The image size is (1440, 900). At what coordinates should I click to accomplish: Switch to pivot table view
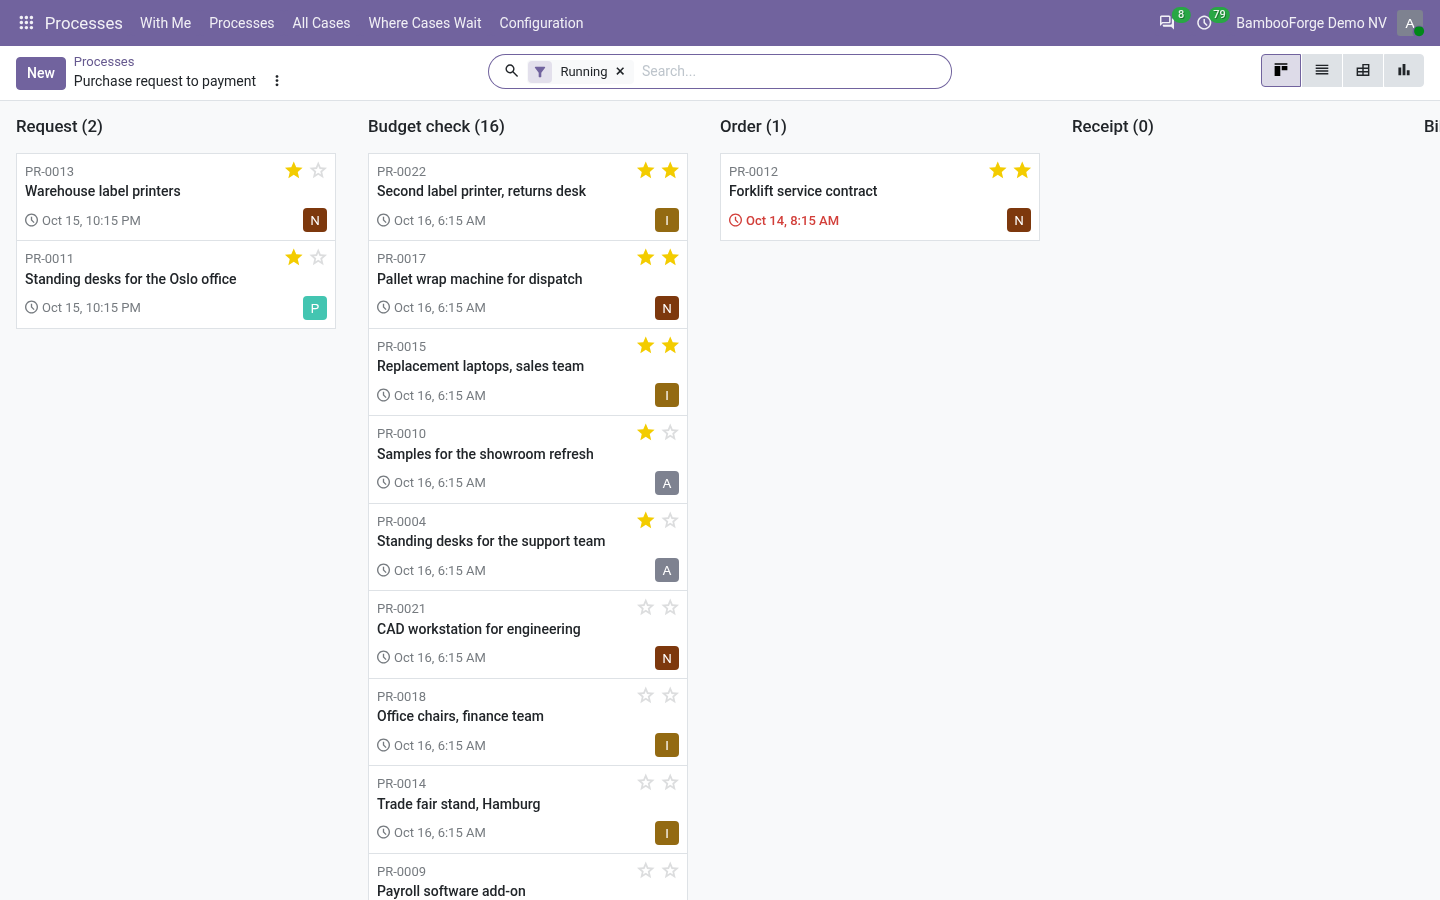(1363, 70)
